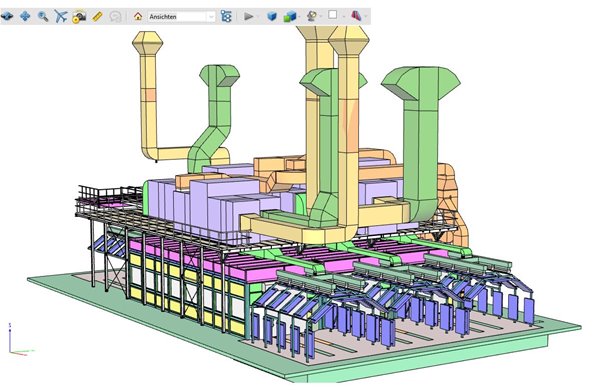The height and width of the screenshot is (390, 600).
Task: Play the animation
Action: [x=248, y=16]
